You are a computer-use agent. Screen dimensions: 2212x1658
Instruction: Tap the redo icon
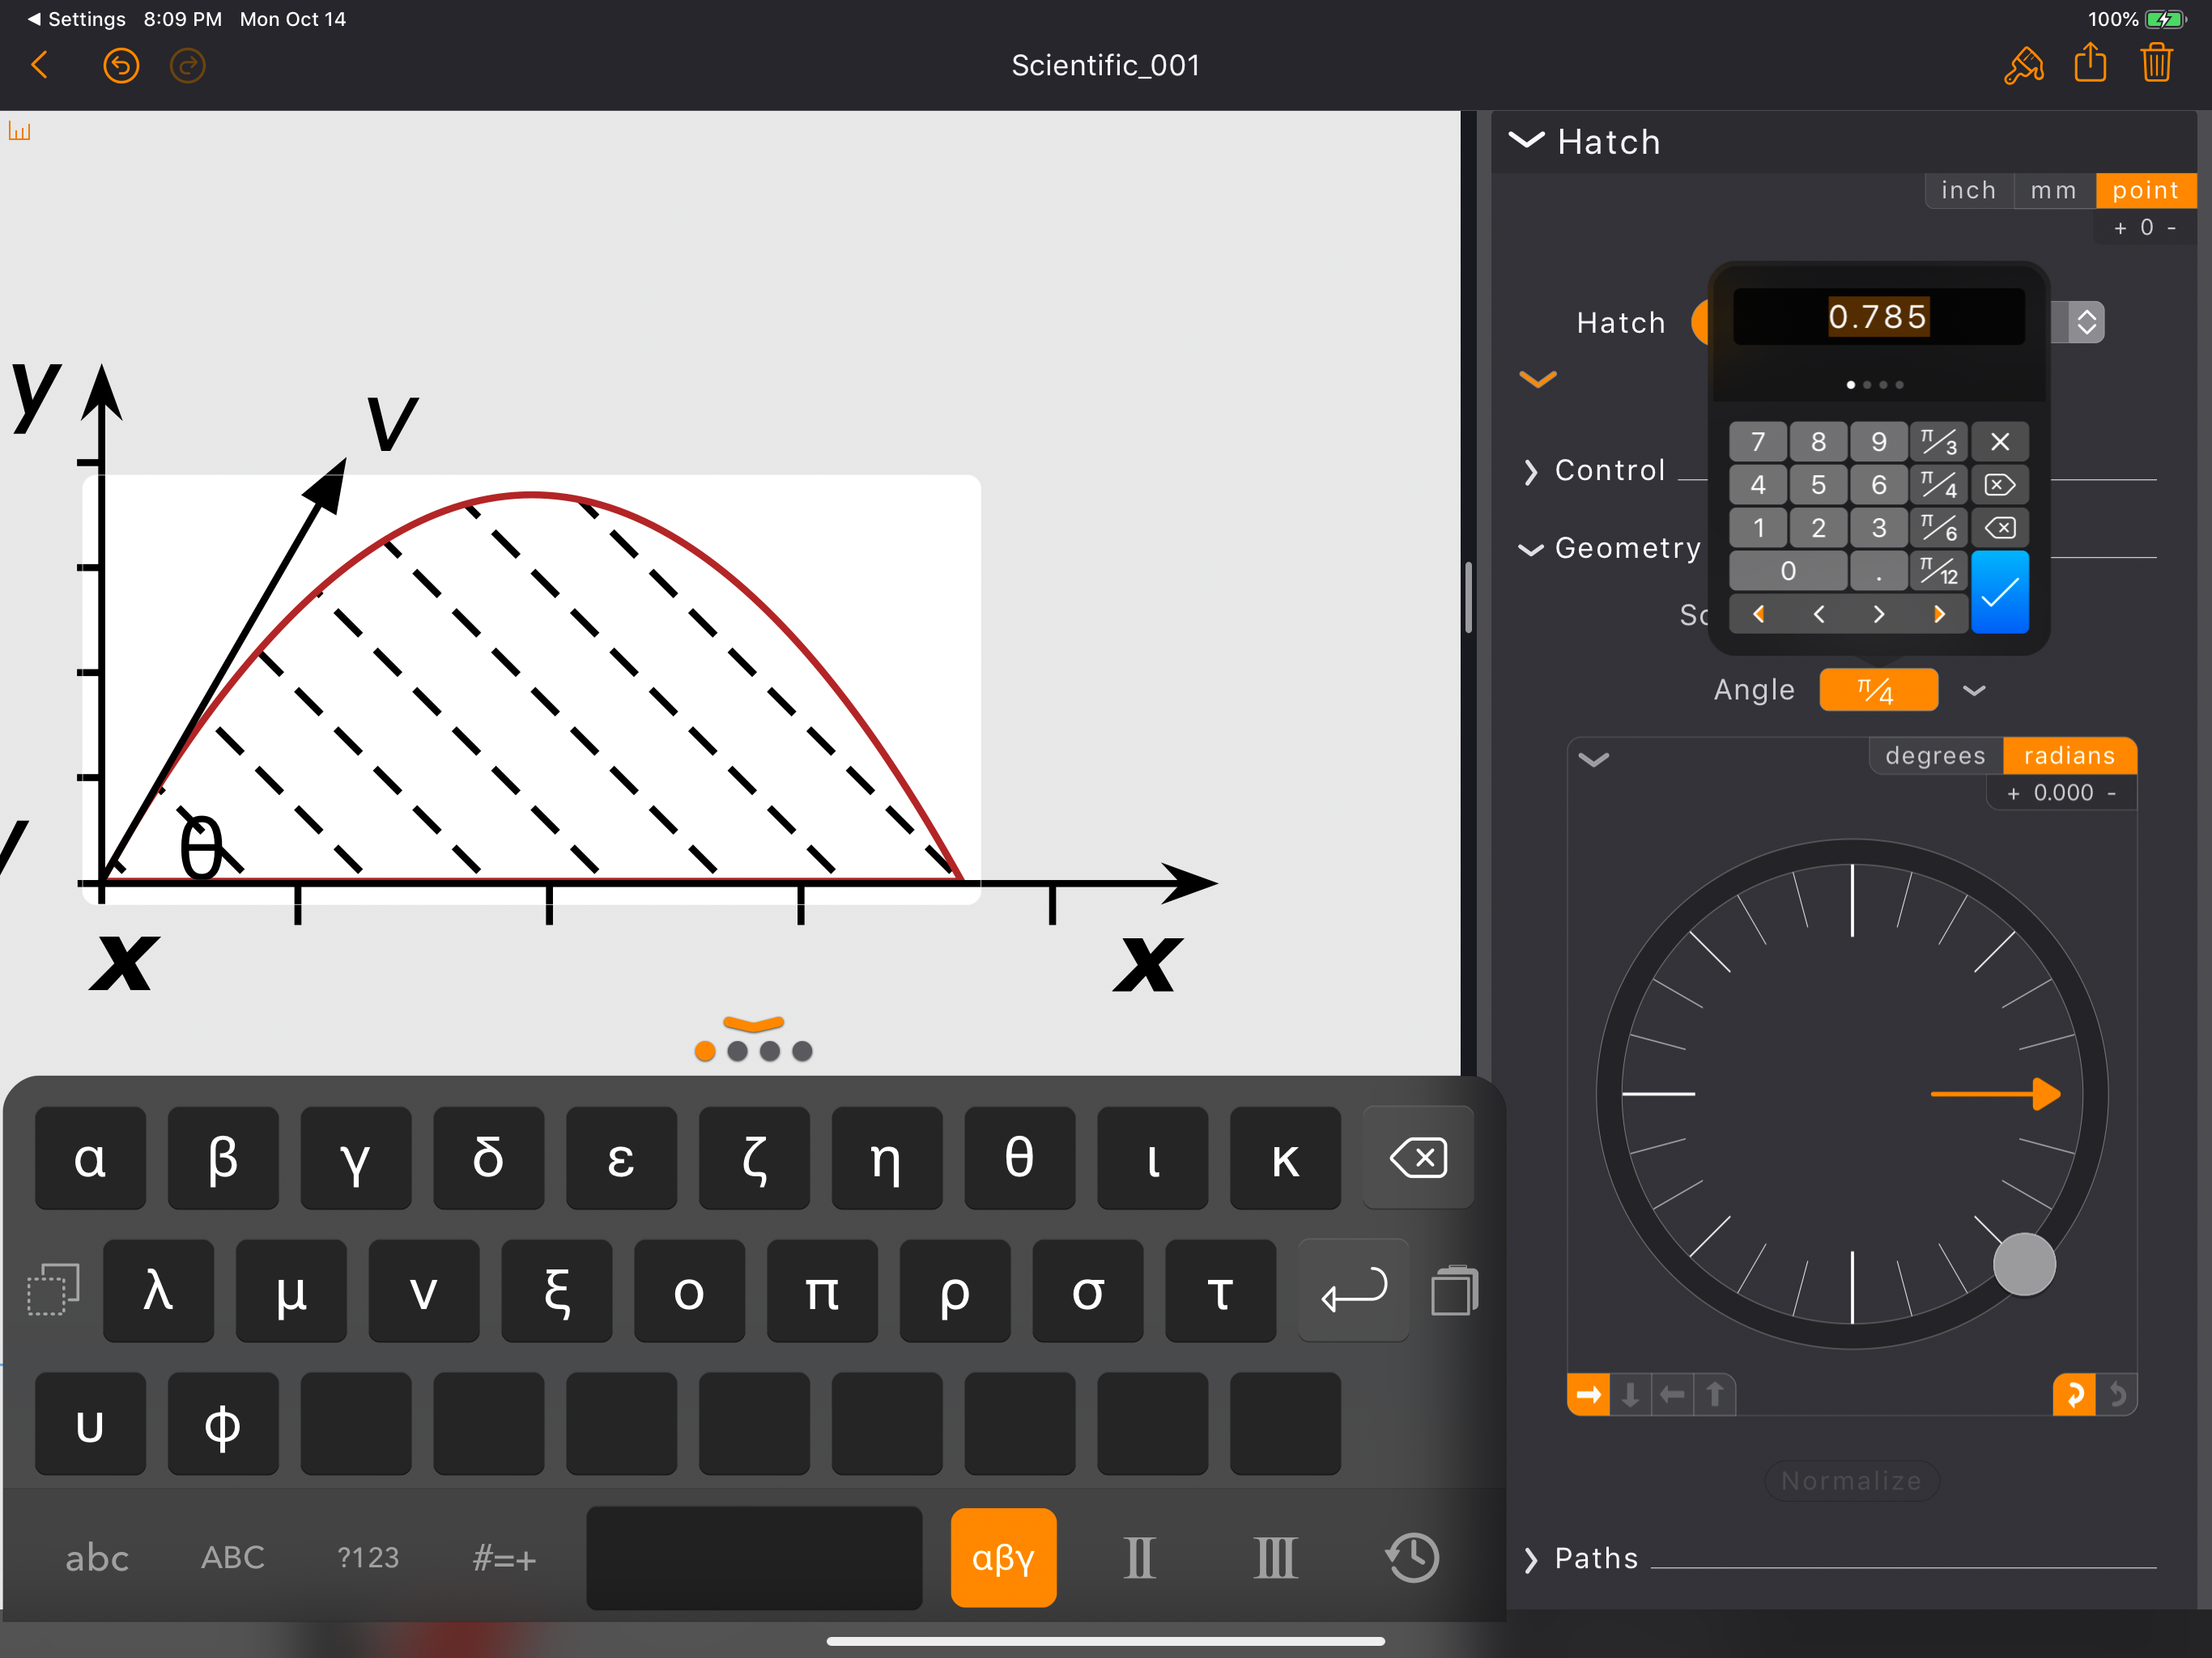click(x=187, y=66)
